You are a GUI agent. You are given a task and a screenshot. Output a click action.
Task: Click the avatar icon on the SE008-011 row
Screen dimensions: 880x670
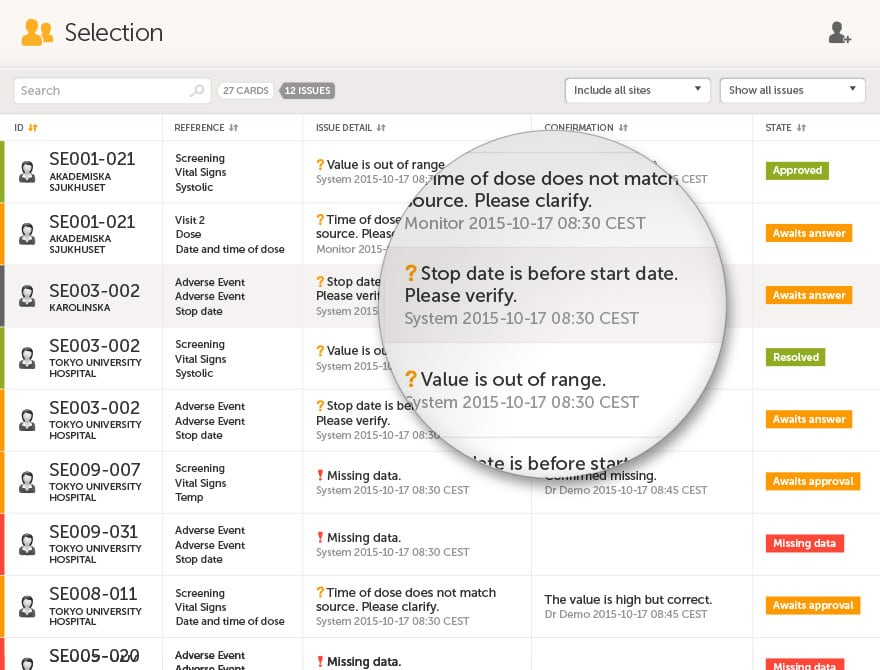[27, 605]
